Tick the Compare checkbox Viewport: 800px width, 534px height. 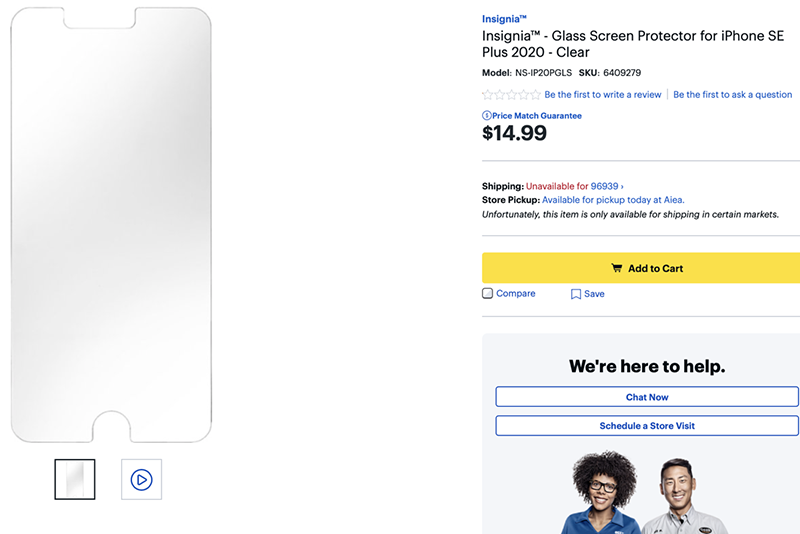(488, 294)
